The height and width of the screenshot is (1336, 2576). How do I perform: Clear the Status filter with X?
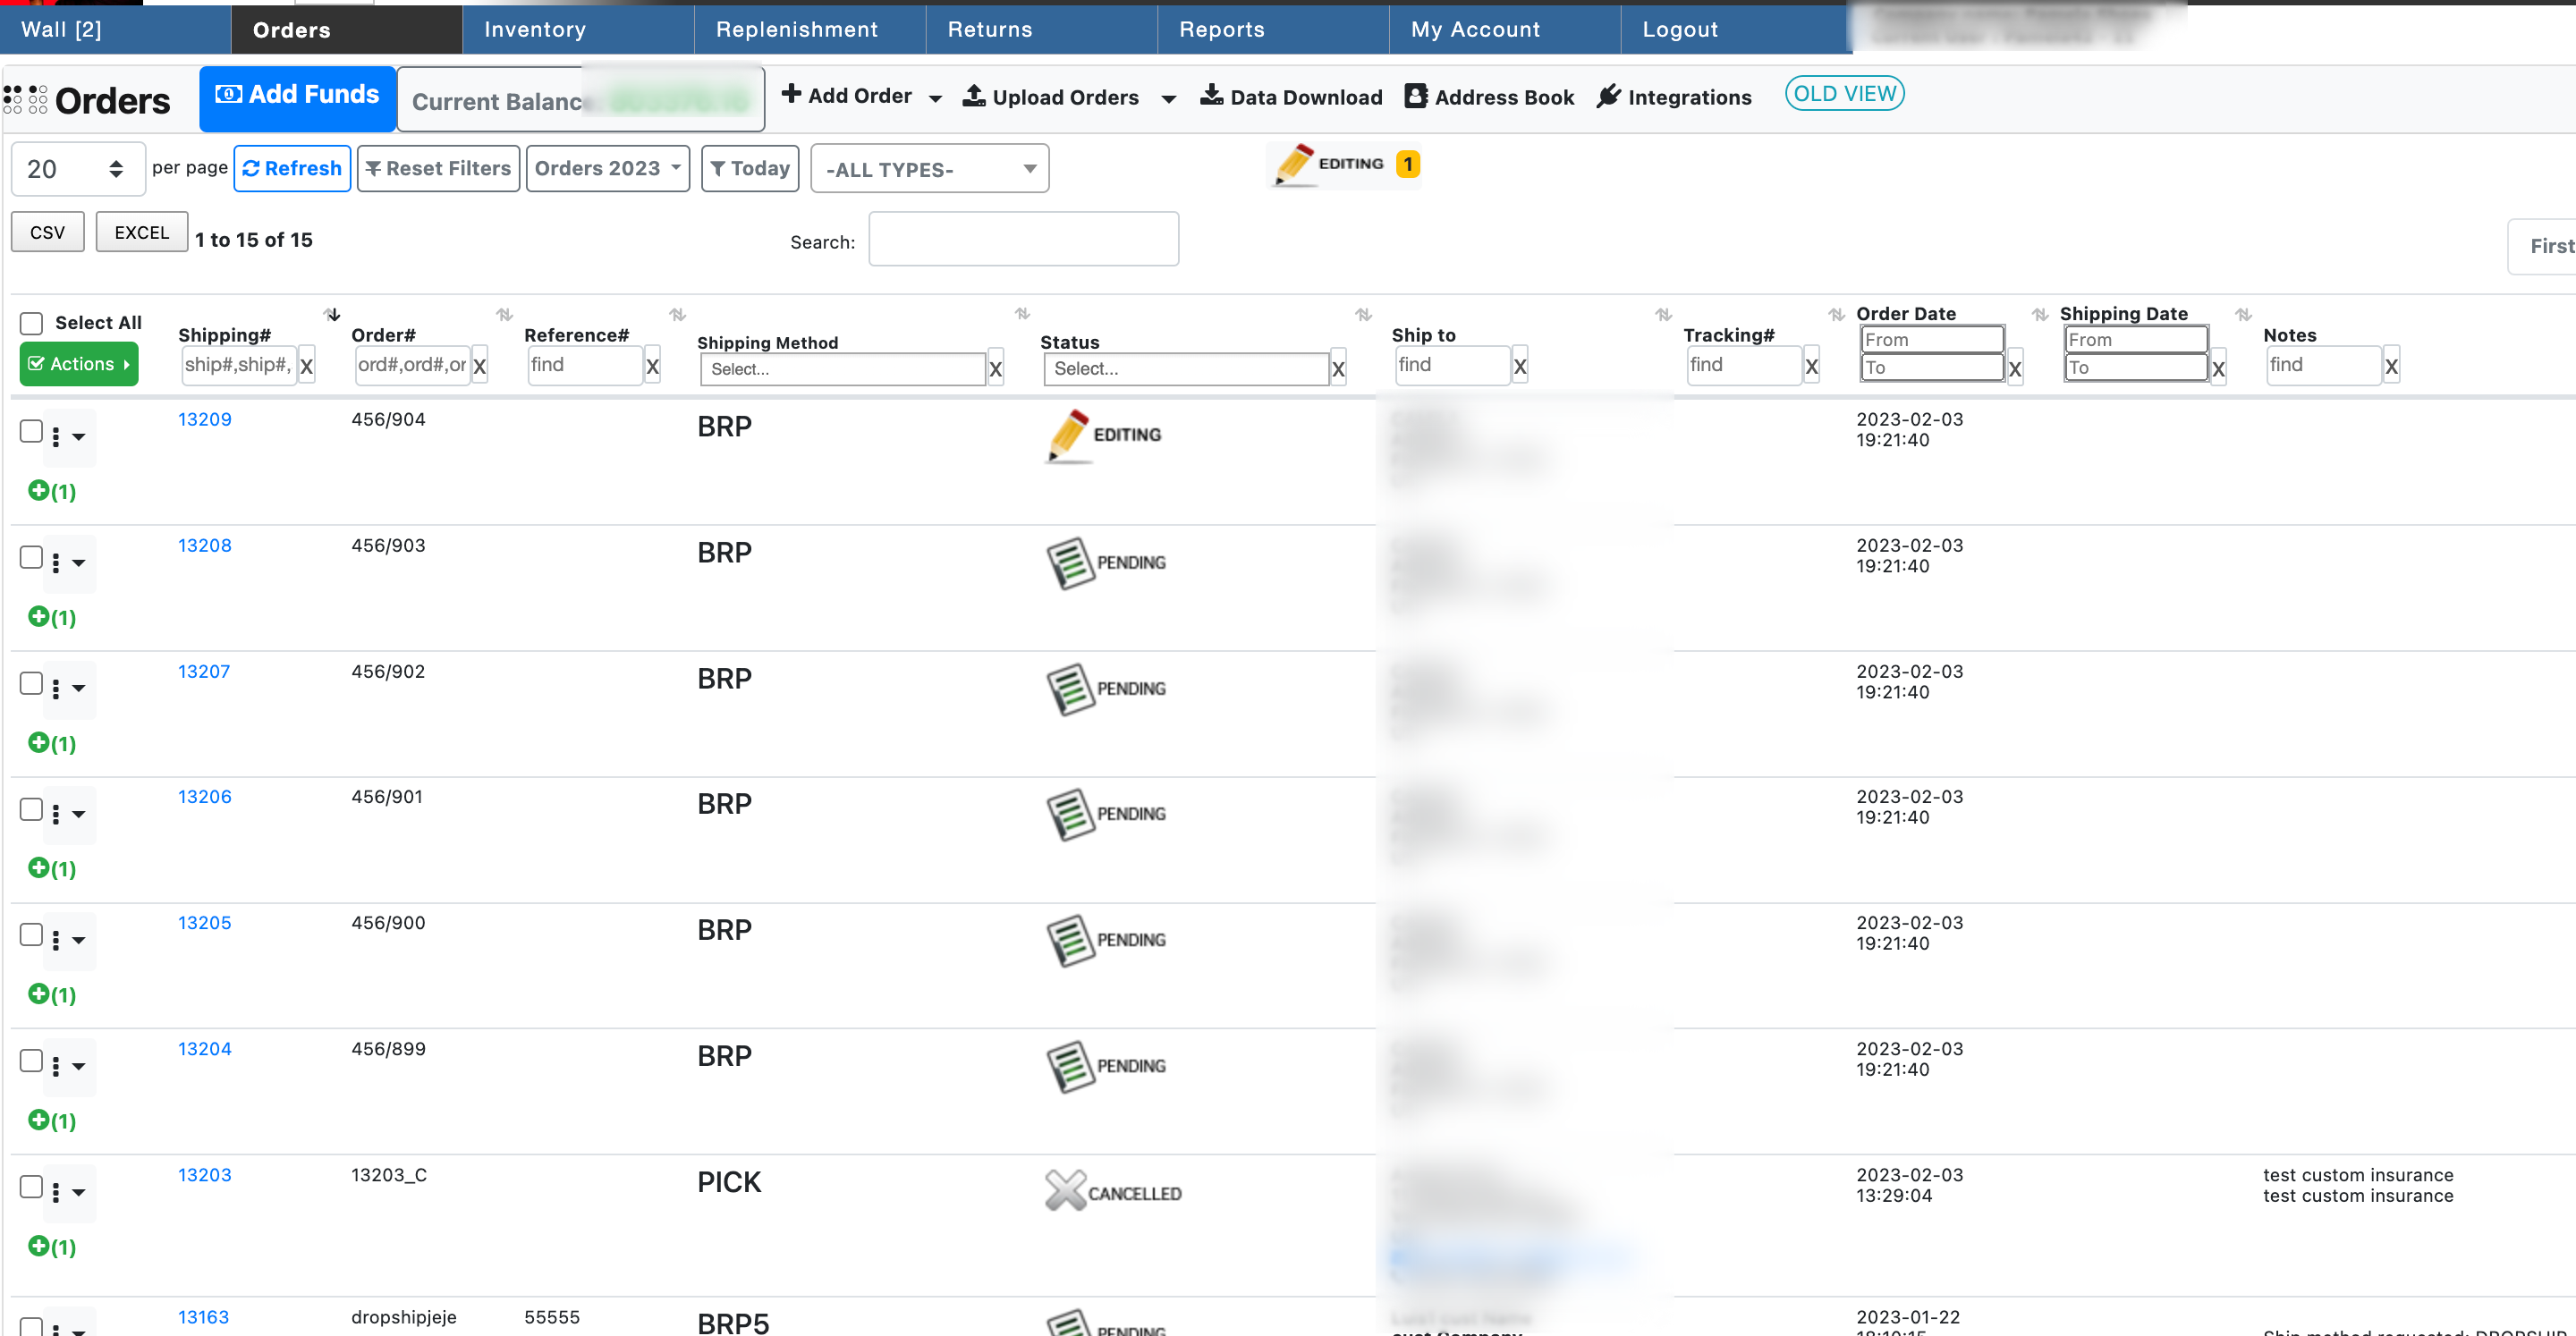(1338, 370)
